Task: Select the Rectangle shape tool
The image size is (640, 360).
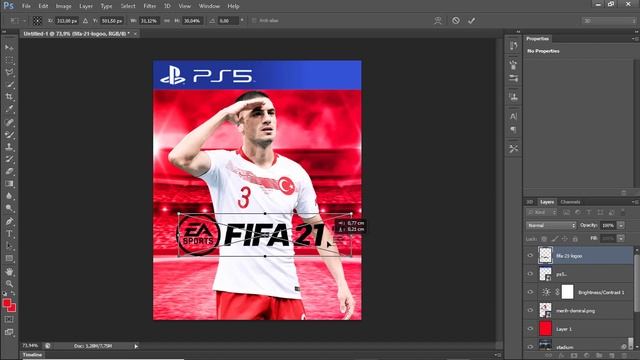Action: (x=9, y=258)
